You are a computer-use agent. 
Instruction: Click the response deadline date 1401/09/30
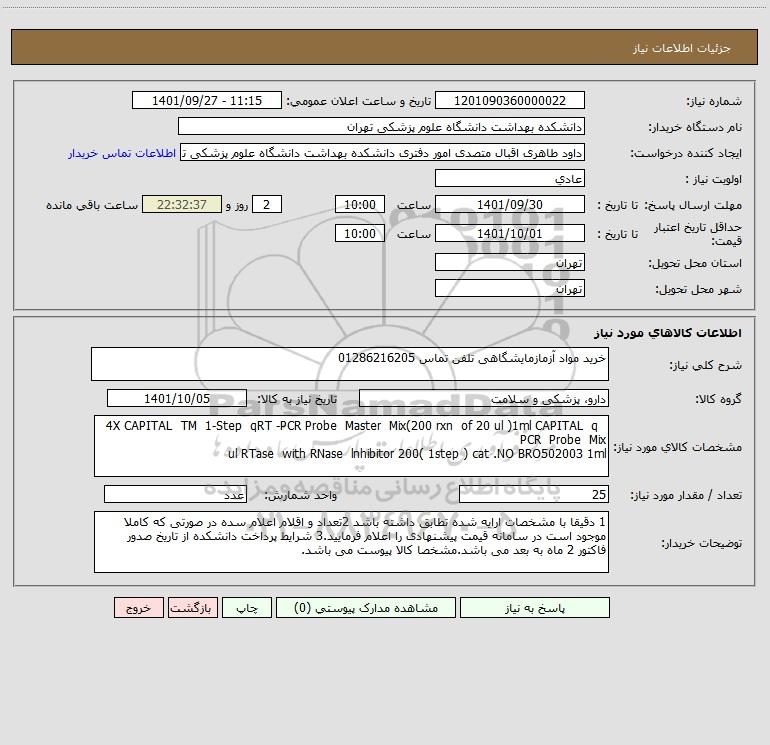pyautogui.click(x=510, y=204)
